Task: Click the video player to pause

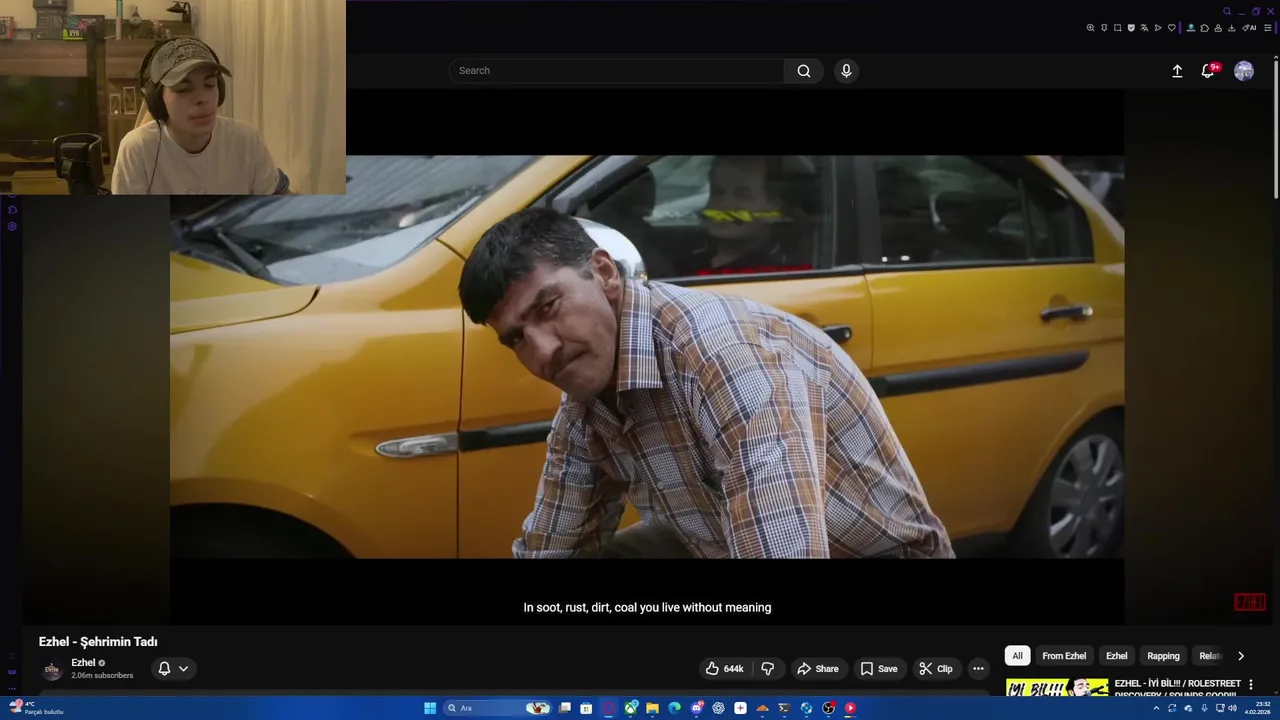Action: tap(647, 357)
